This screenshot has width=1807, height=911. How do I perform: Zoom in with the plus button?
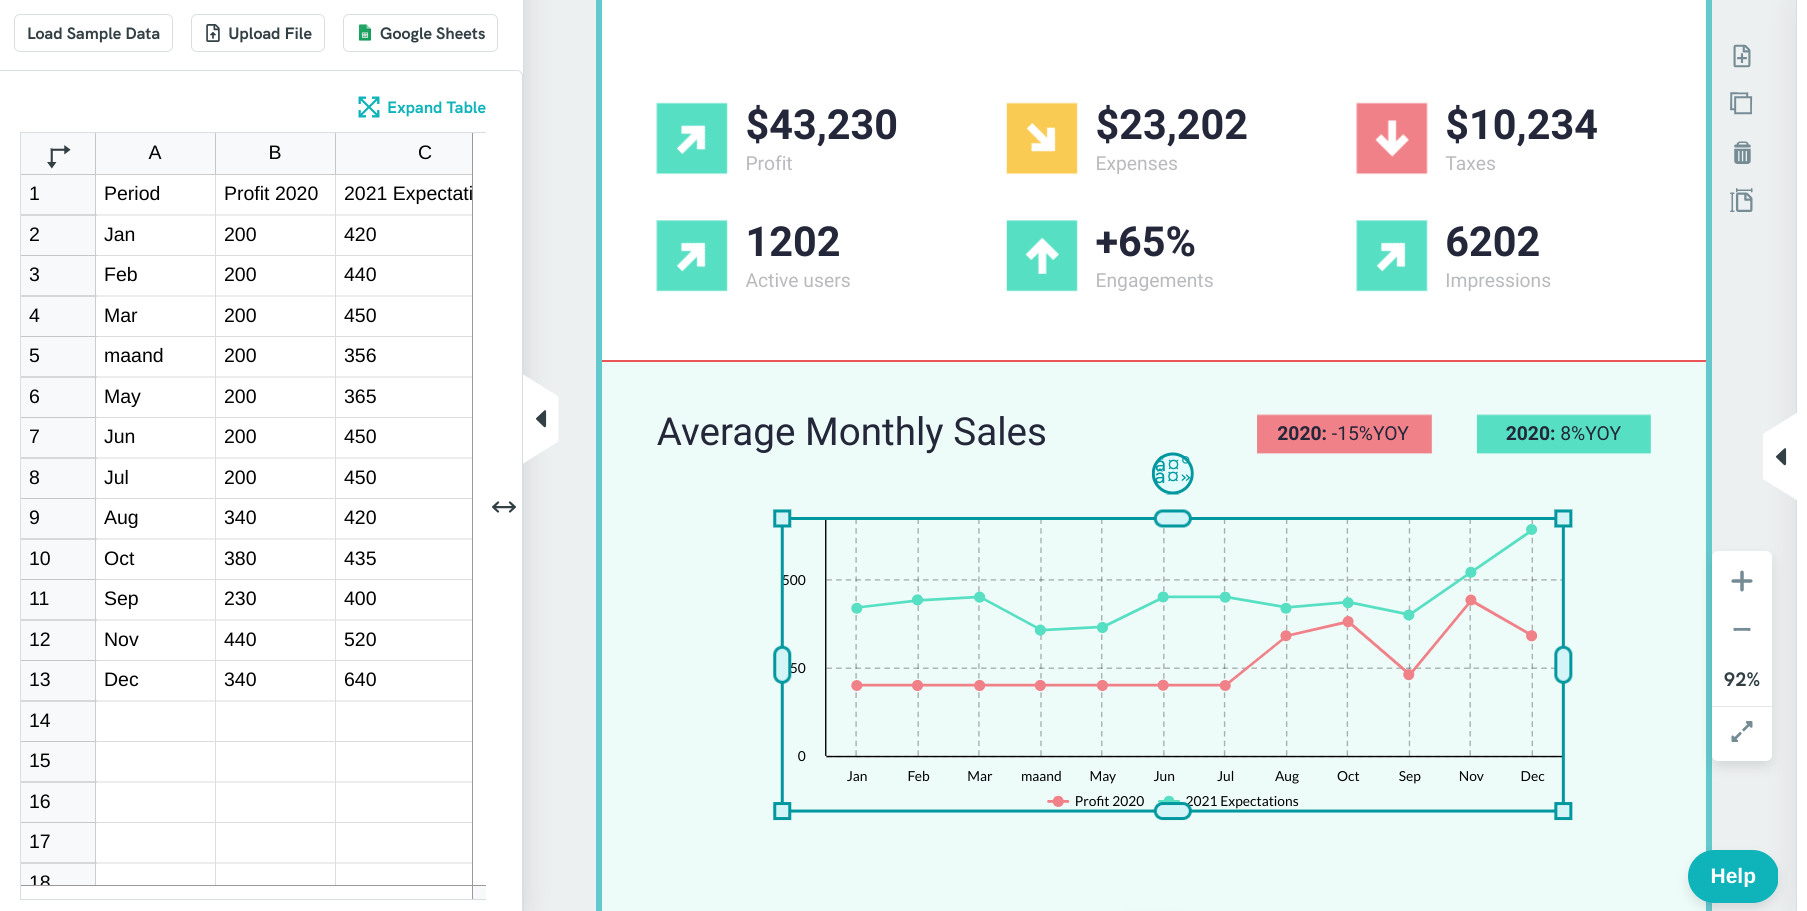tap(1741, 581)
